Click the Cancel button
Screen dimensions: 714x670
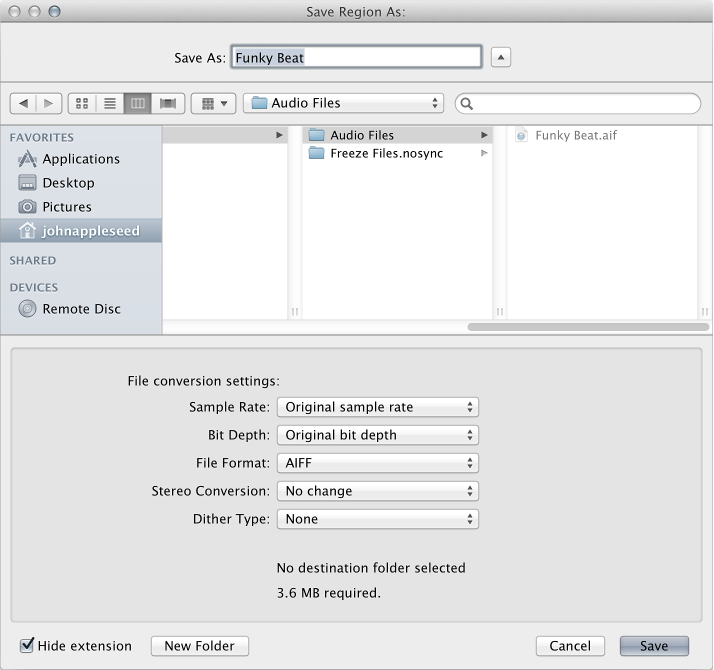tap(570, 646)
